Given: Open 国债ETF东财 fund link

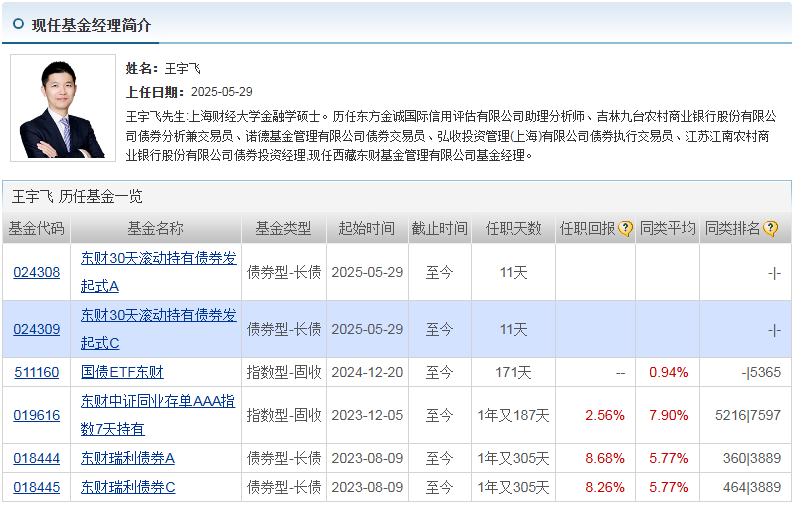Looking at the screenshot, I should click(122, 372).
